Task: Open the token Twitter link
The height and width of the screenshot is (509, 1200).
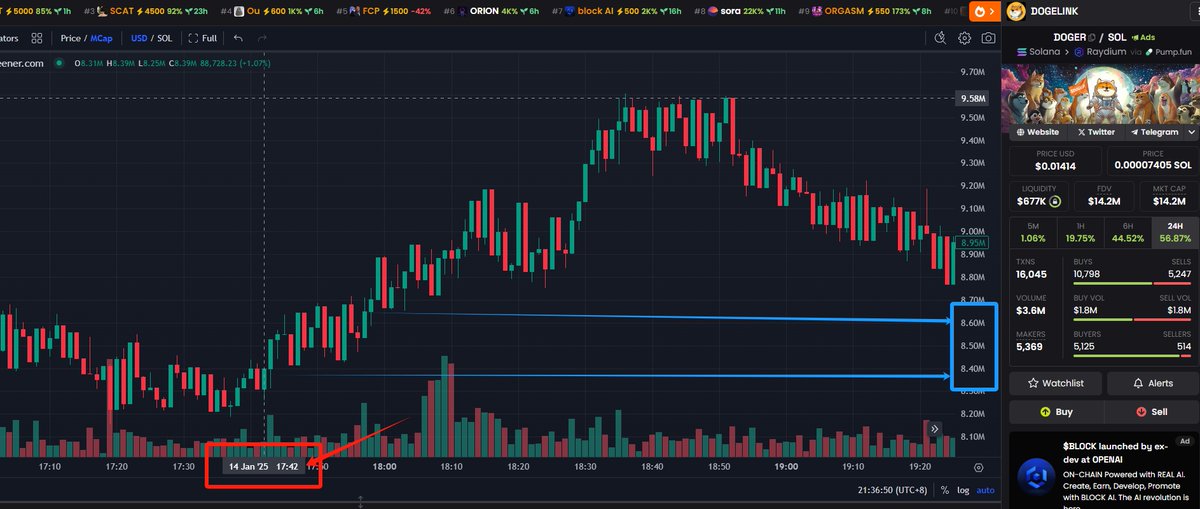Action: click(x=1096, y=132)
